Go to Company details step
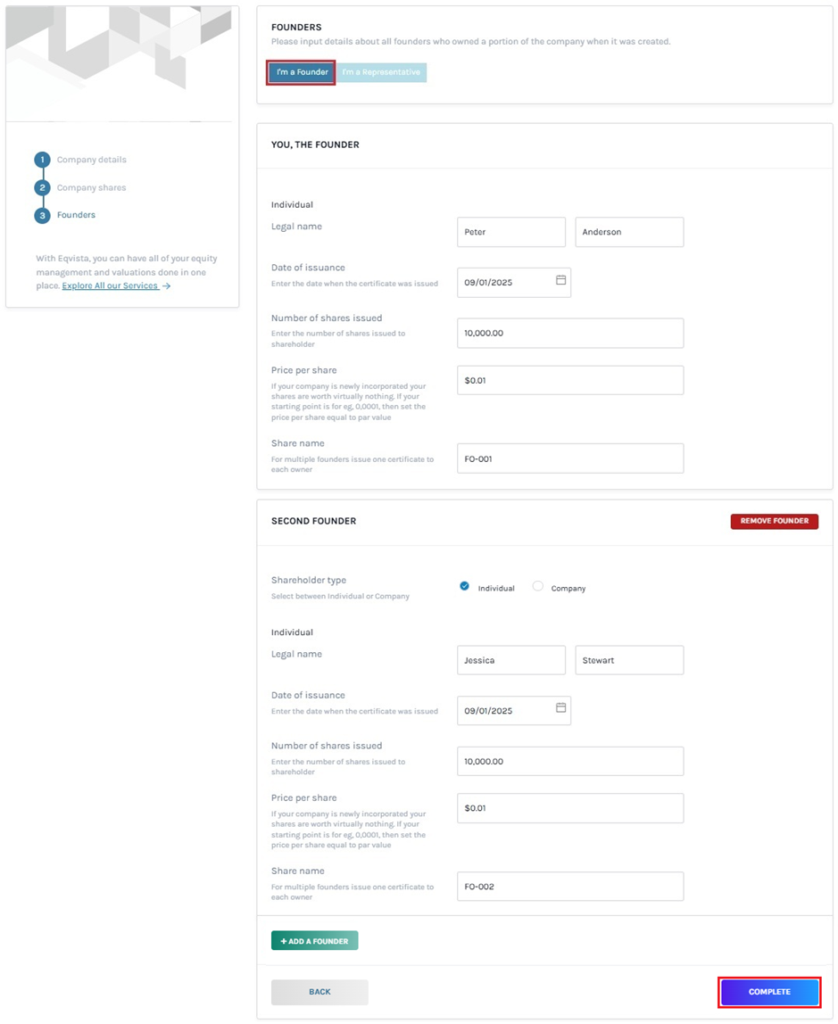 pos(91,160)
